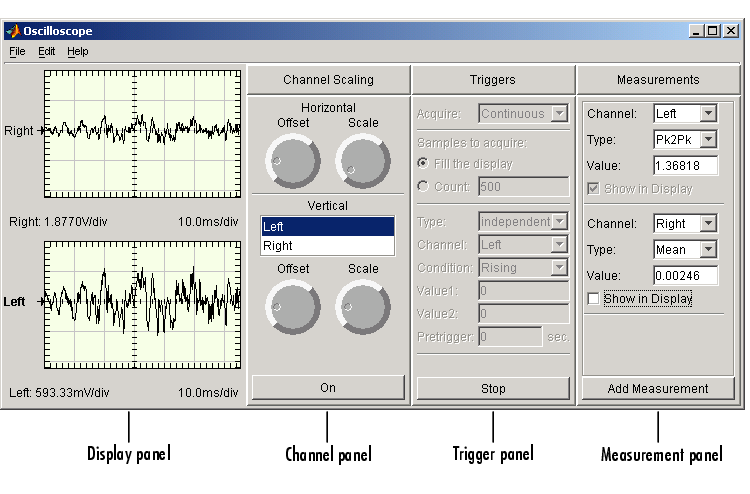
Task: Minimize the Oscilloscope window
Action: click(x=696, y=31)
